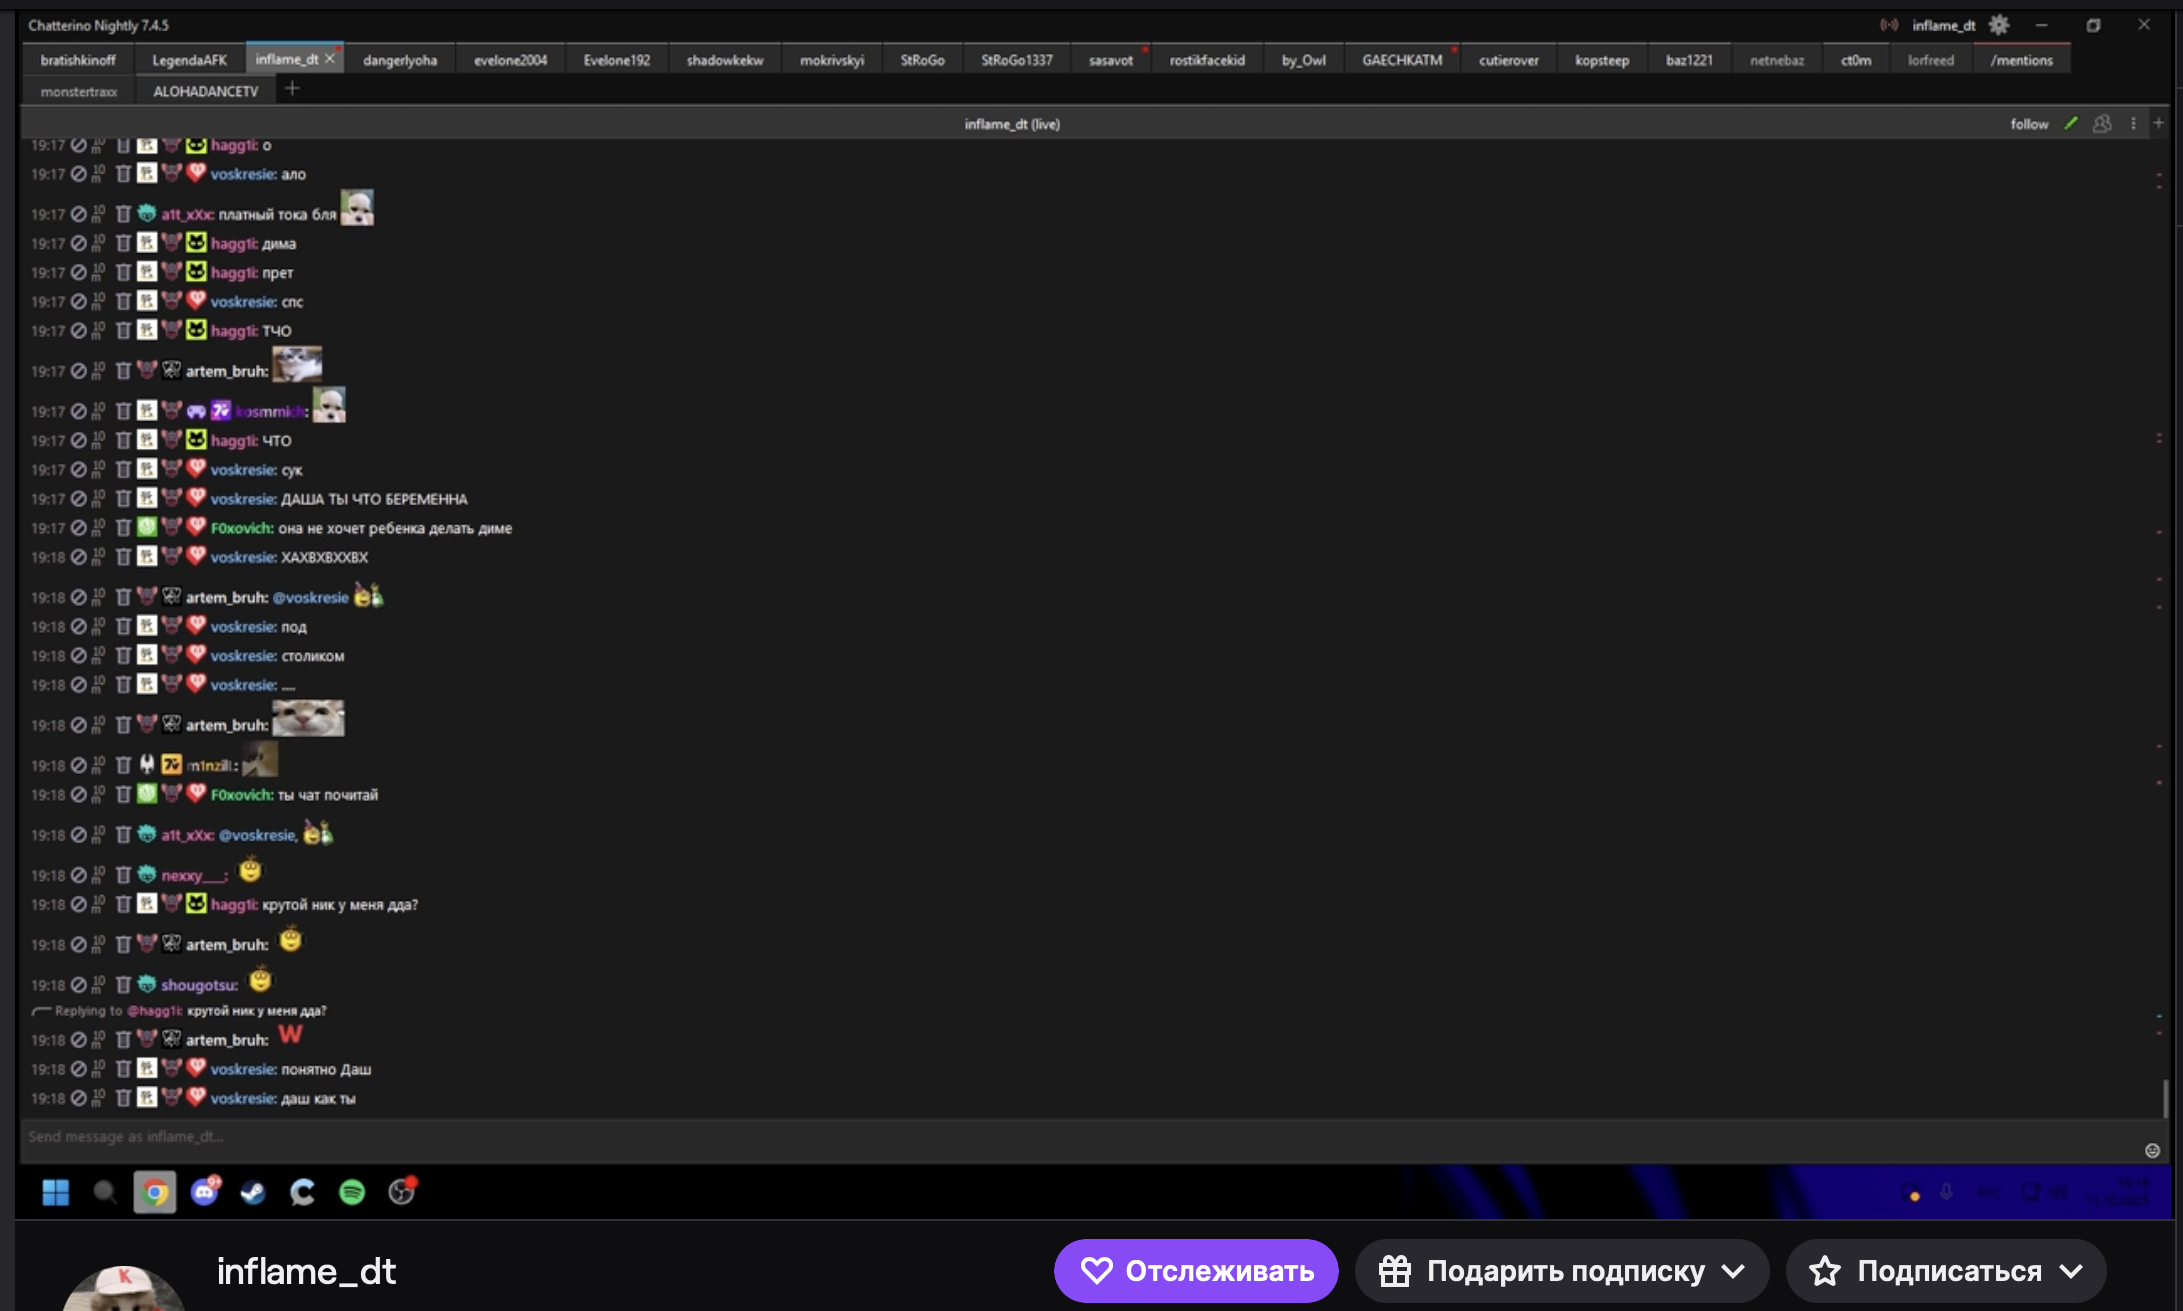
Task: Open Chatterino settings gear icon
Action: [x=1998, y=25]
